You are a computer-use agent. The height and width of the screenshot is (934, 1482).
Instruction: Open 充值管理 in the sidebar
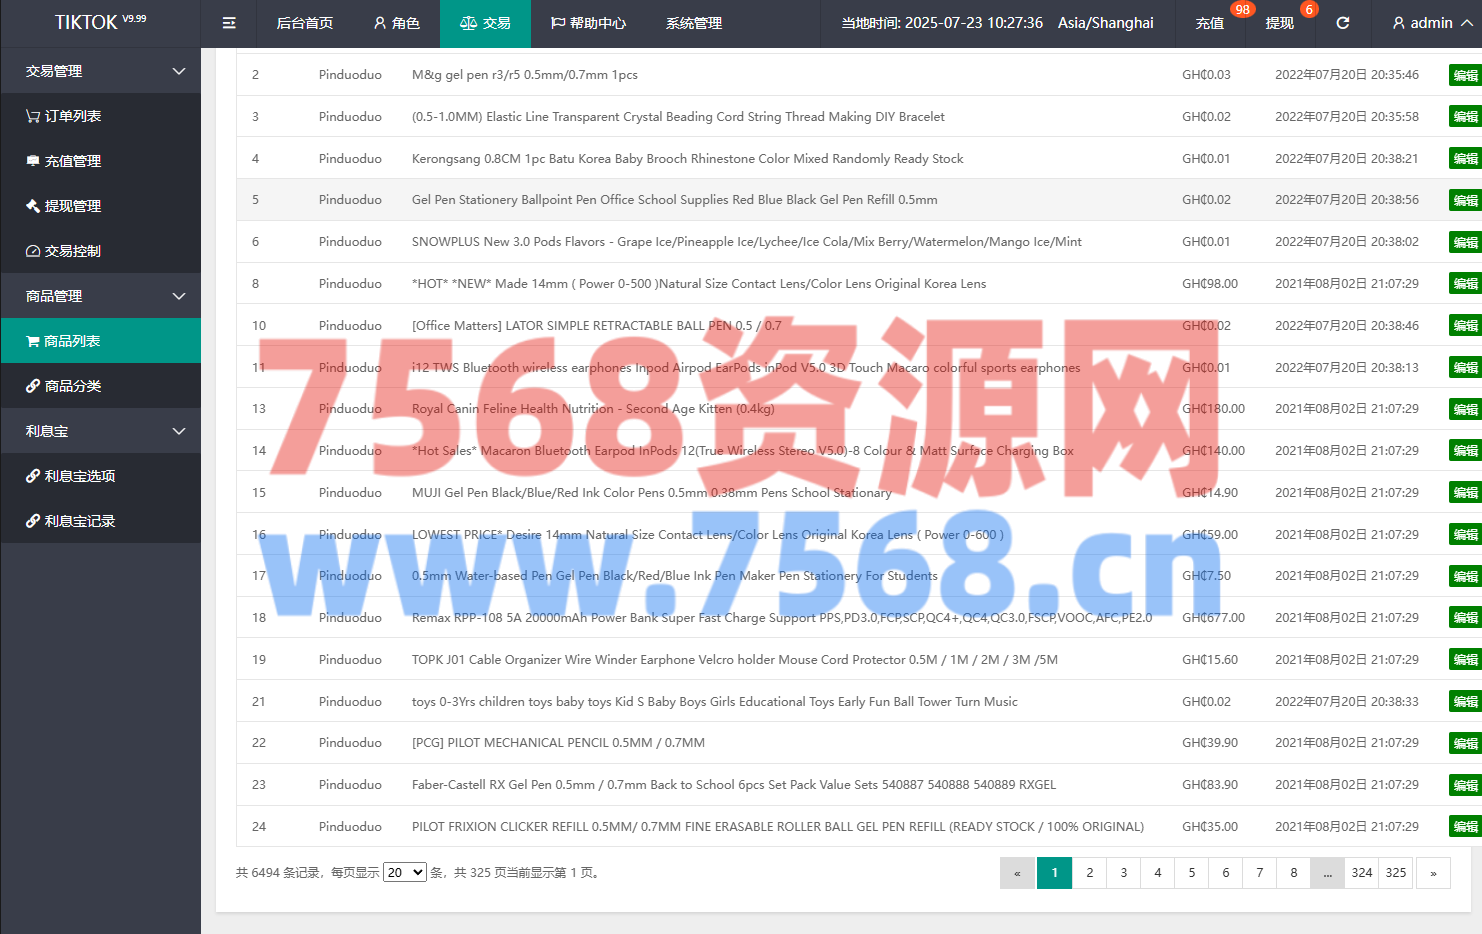pos(63,161)
